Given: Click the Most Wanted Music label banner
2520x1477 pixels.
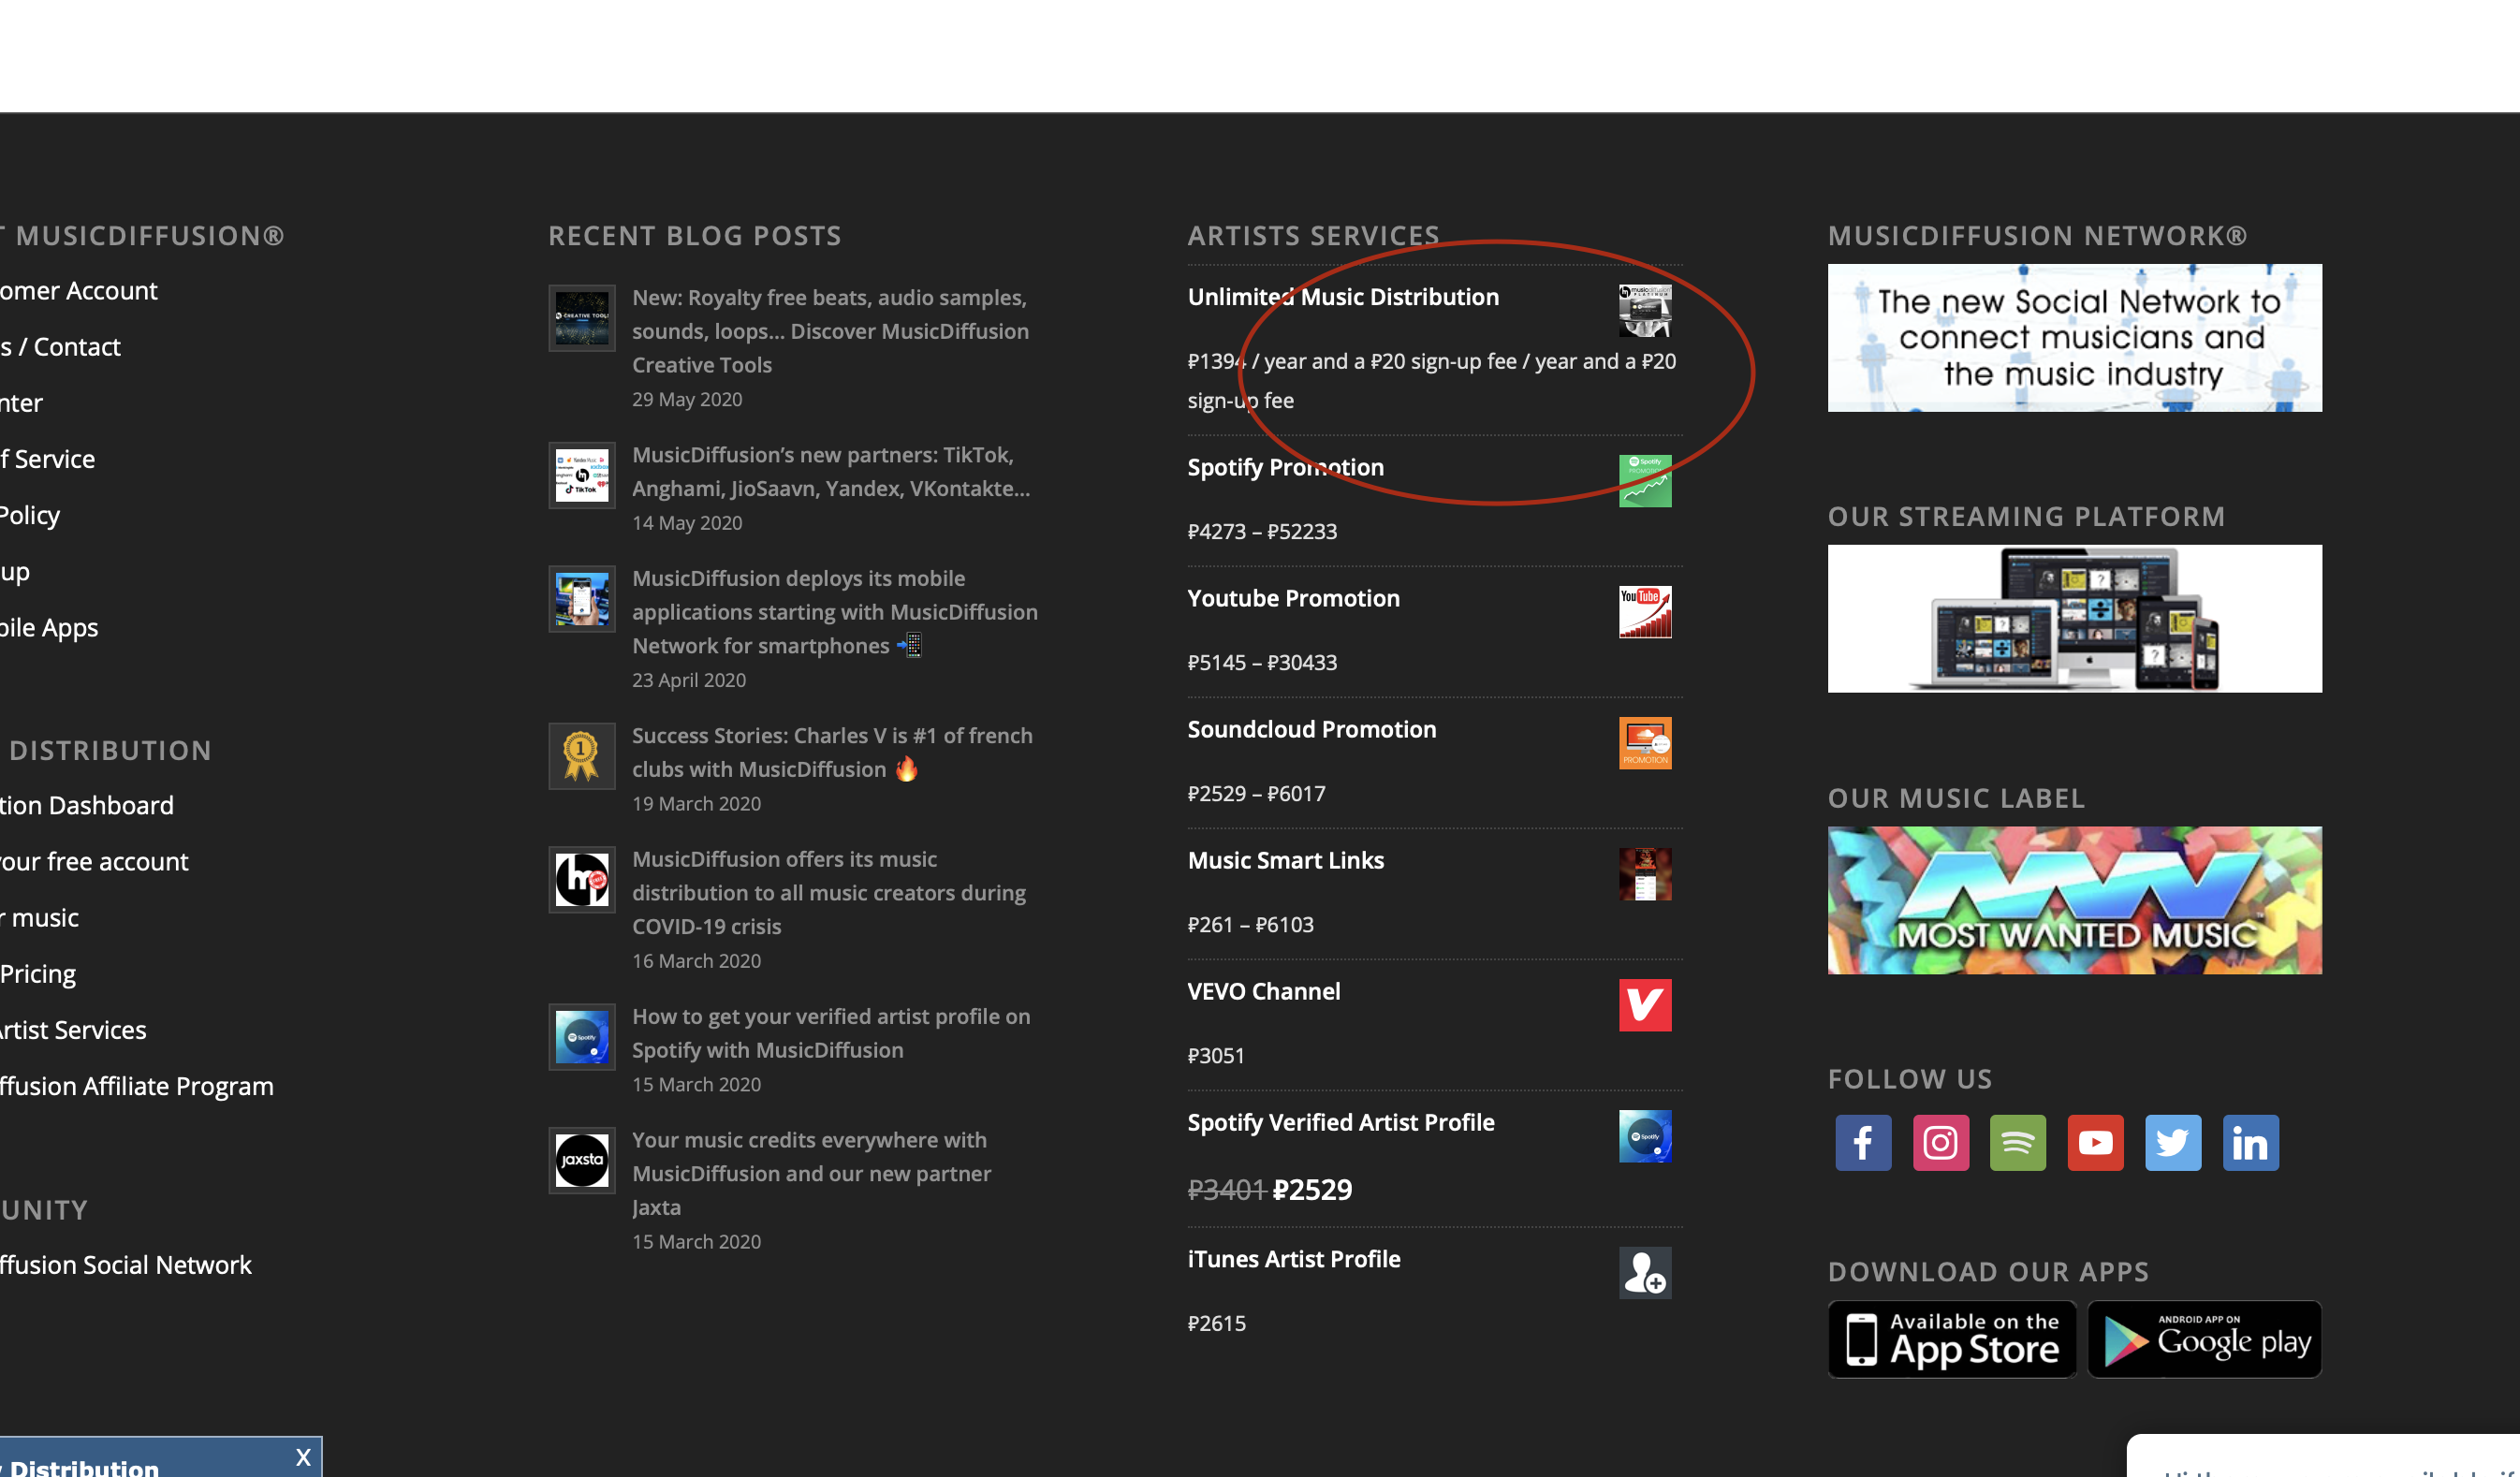Looking at the screenshot, I should click(x=2074, y=899).
